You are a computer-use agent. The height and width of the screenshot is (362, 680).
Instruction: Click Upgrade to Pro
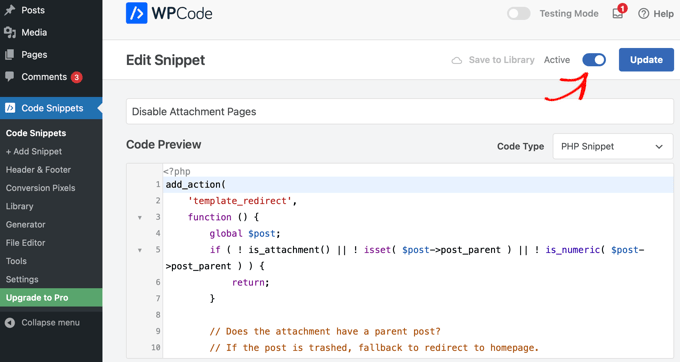(x=51, y=297)
